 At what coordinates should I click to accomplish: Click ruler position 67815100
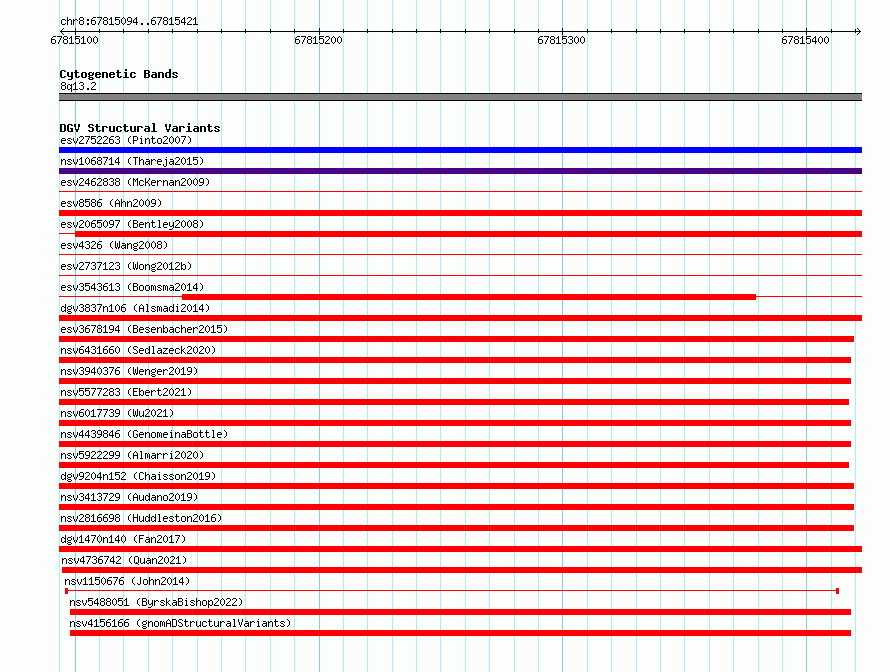[74, 40]
